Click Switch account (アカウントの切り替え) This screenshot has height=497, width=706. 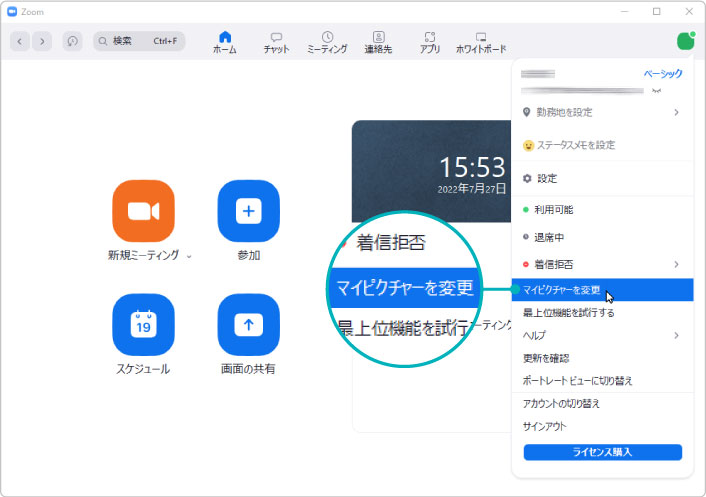pyautogui.click(x=602, y=404)
